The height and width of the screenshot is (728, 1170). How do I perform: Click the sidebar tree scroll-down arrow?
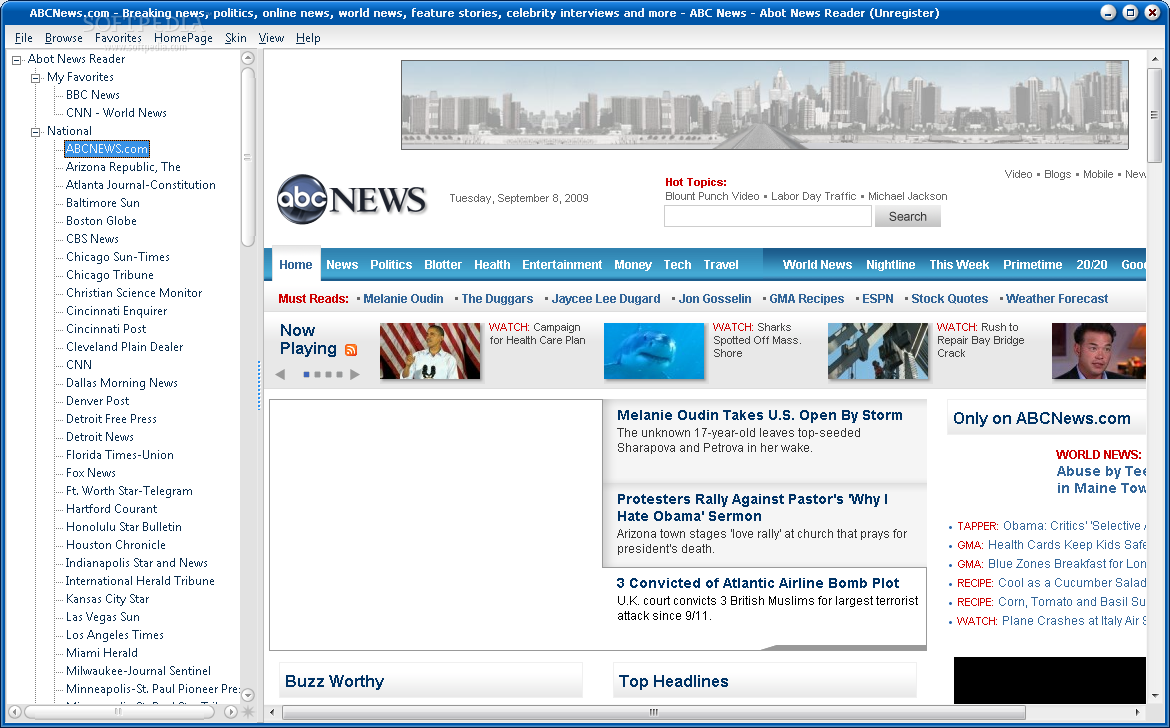(248, 694)
